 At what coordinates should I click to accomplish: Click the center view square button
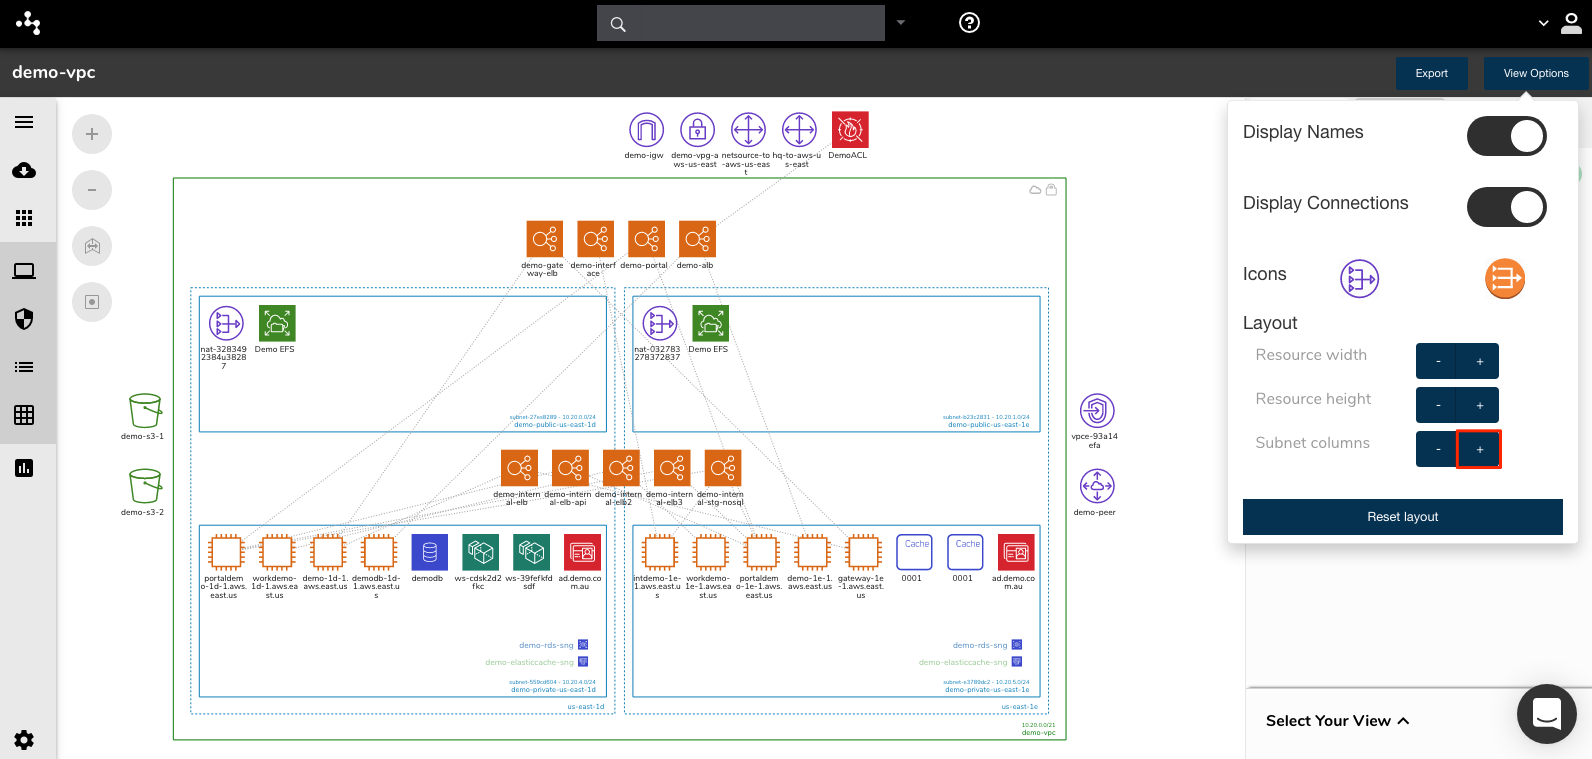coord(92,302)
